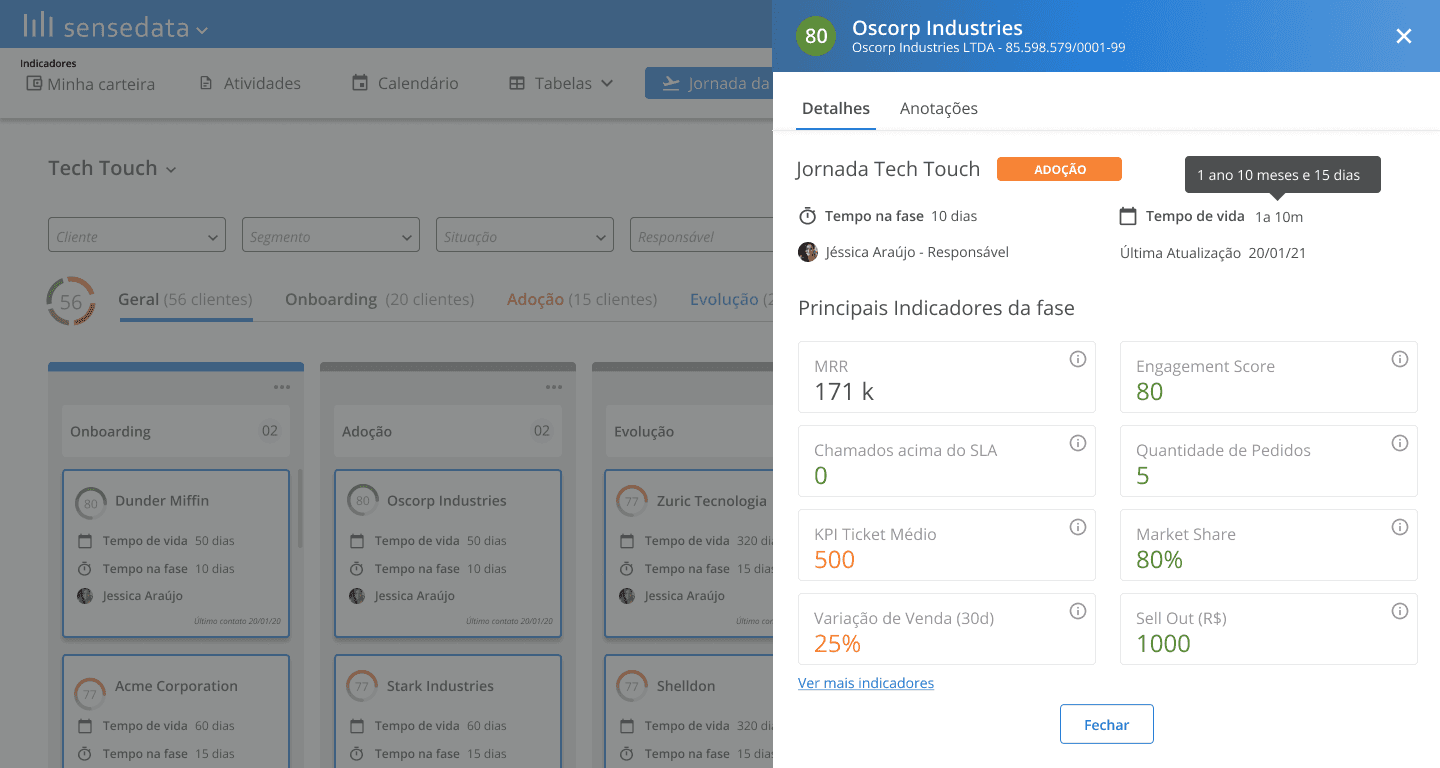The image size is (1440, 768).
Task: Click the Minha carteira wallet icon
Action: (x=34, y=83)
